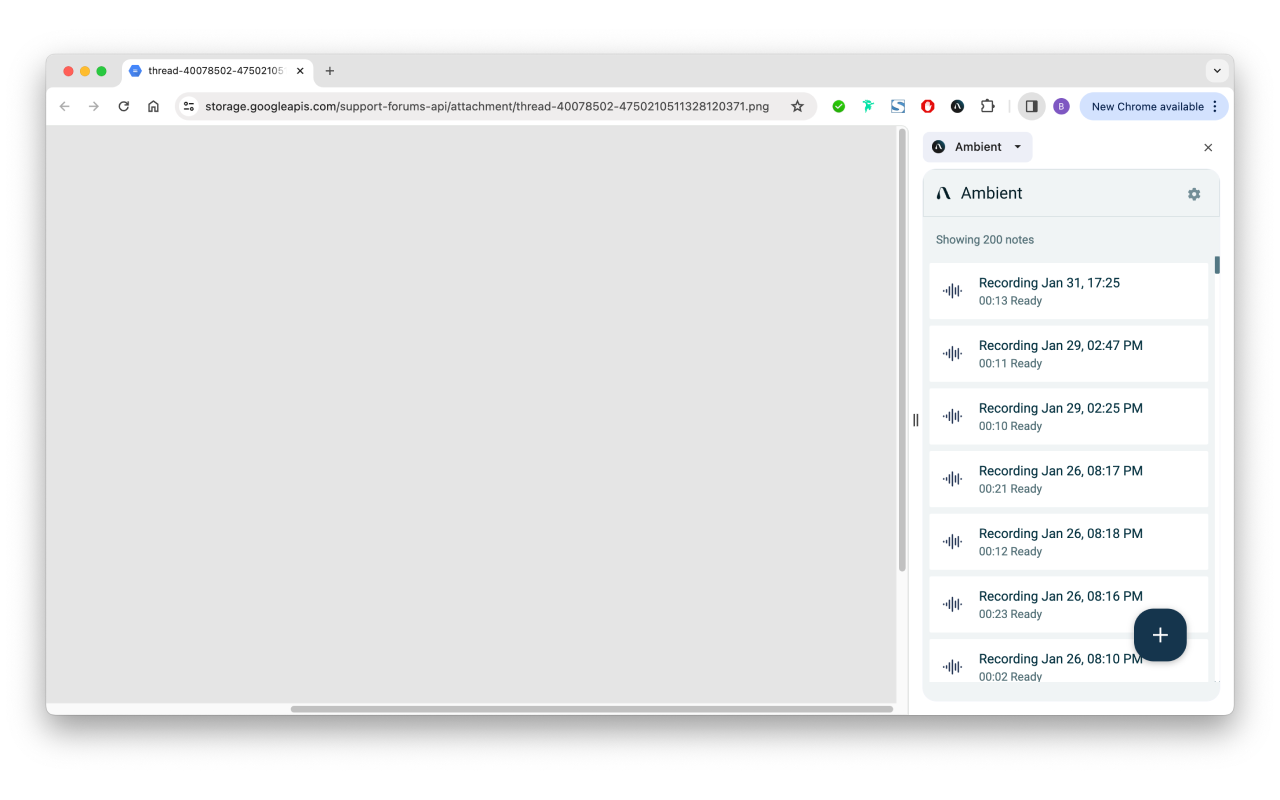The width and height of the screenshot is (1280, 800).
Task: Bookmark page with star icon
Action: coord(797,106)
